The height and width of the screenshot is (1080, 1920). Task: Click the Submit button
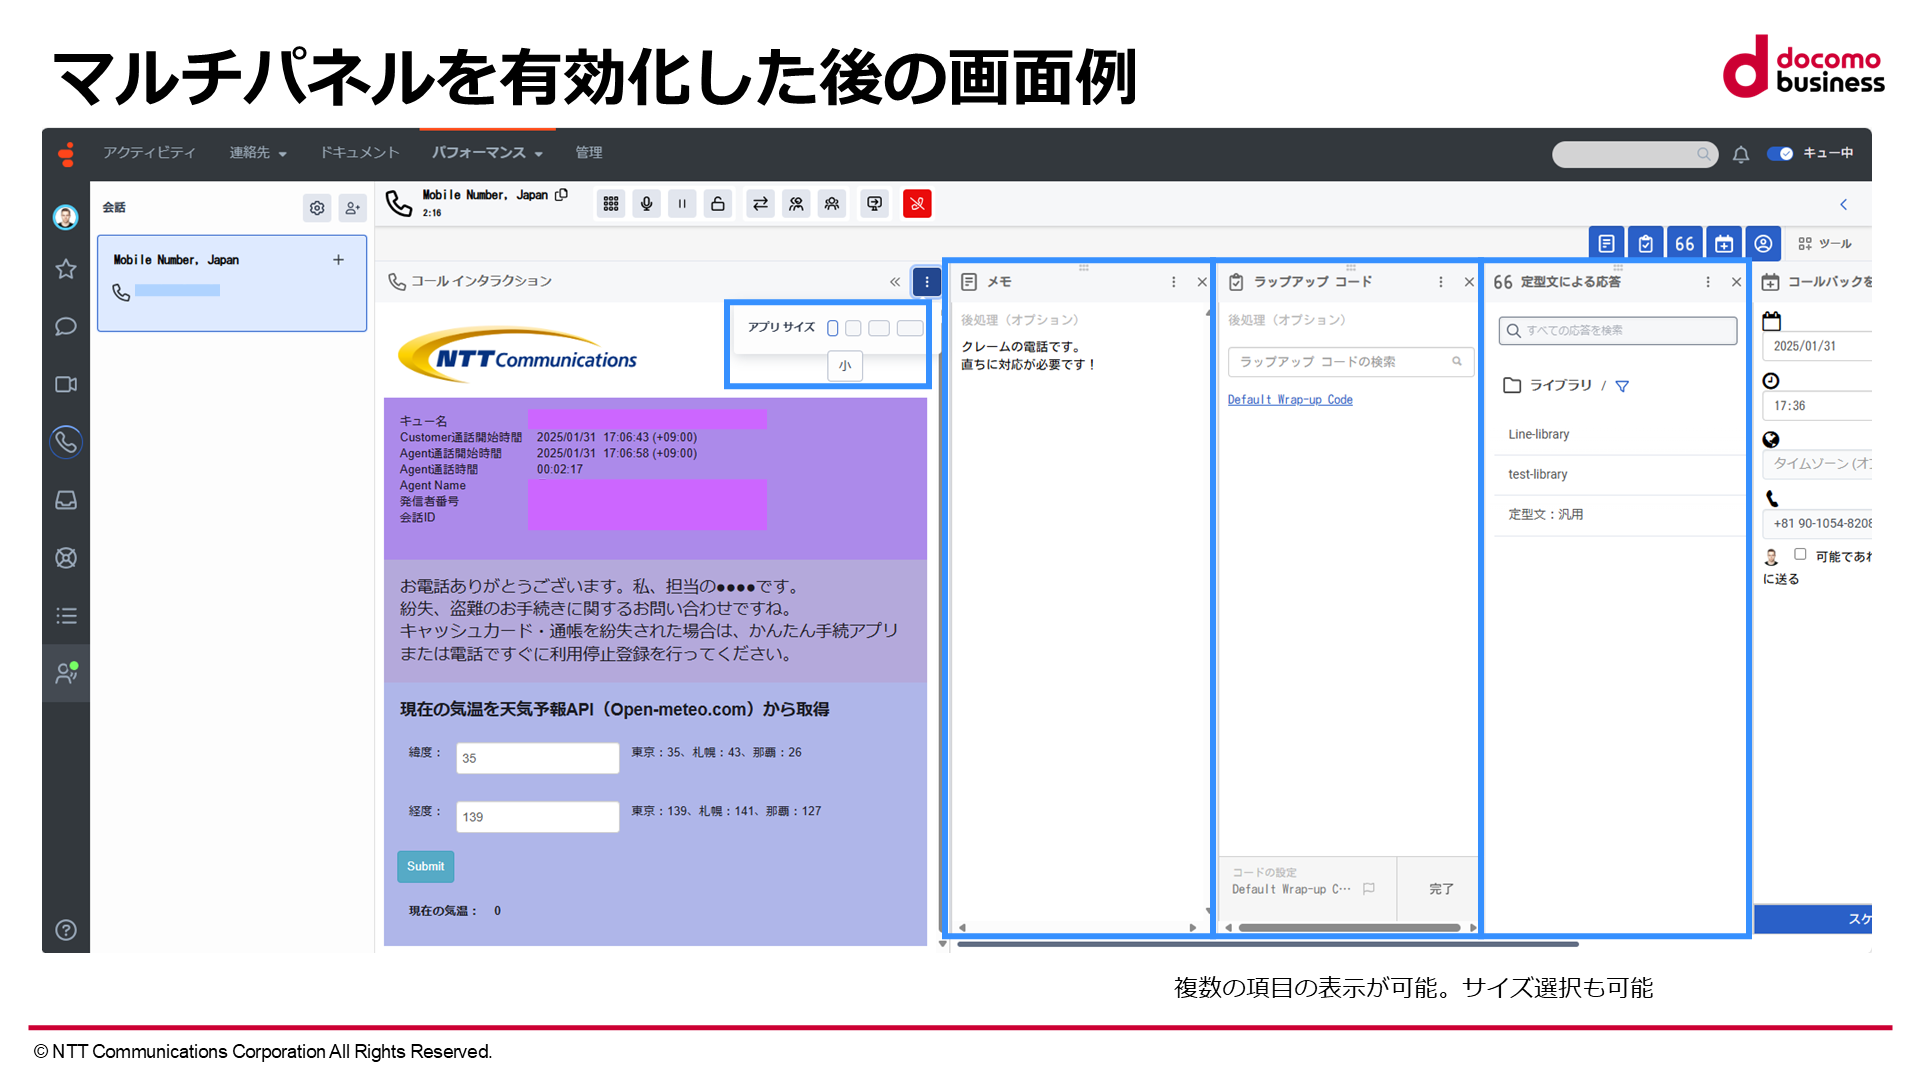(425, 867)
